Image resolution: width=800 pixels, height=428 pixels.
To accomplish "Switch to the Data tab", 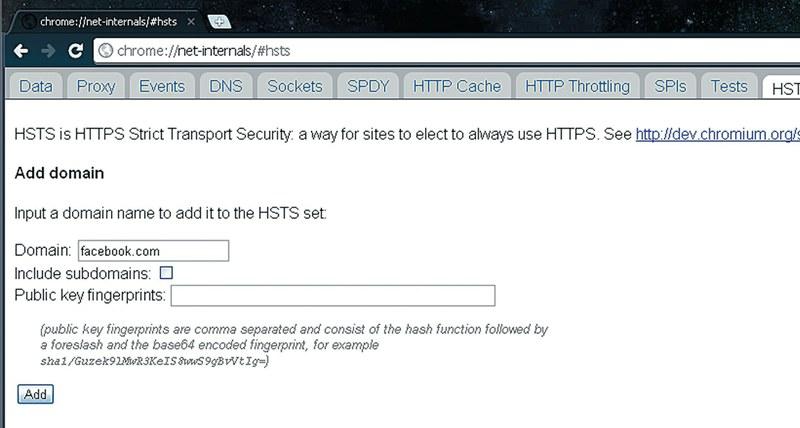I will [x=35, y=87].
